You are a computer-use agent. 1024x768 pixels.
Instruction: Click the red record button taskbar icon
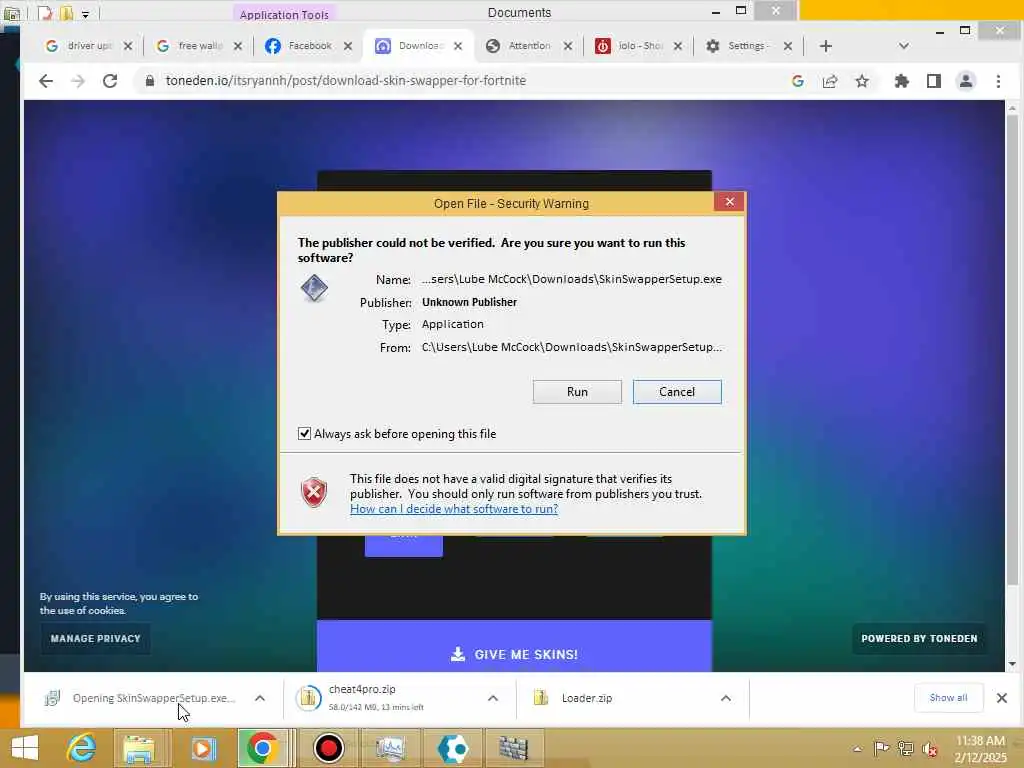[x=328, y=748]
